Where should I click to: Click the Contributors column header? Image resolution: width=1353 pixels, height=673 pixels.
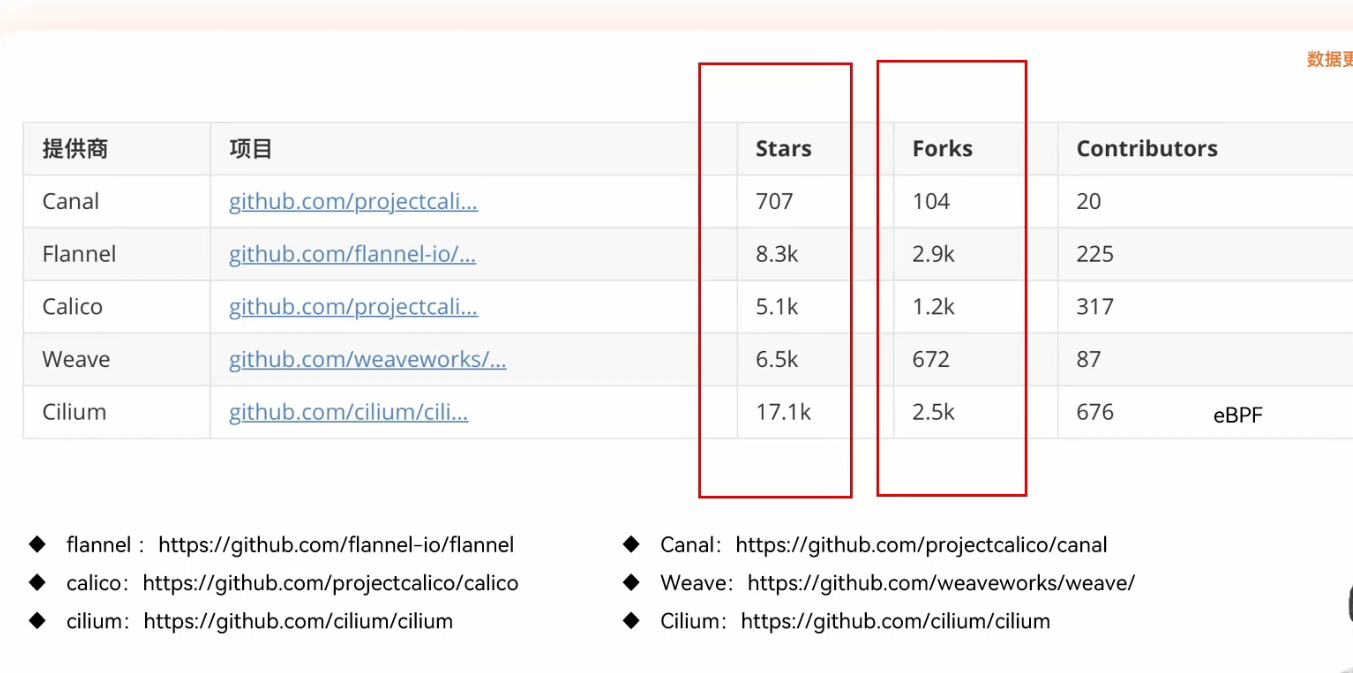1147,149
